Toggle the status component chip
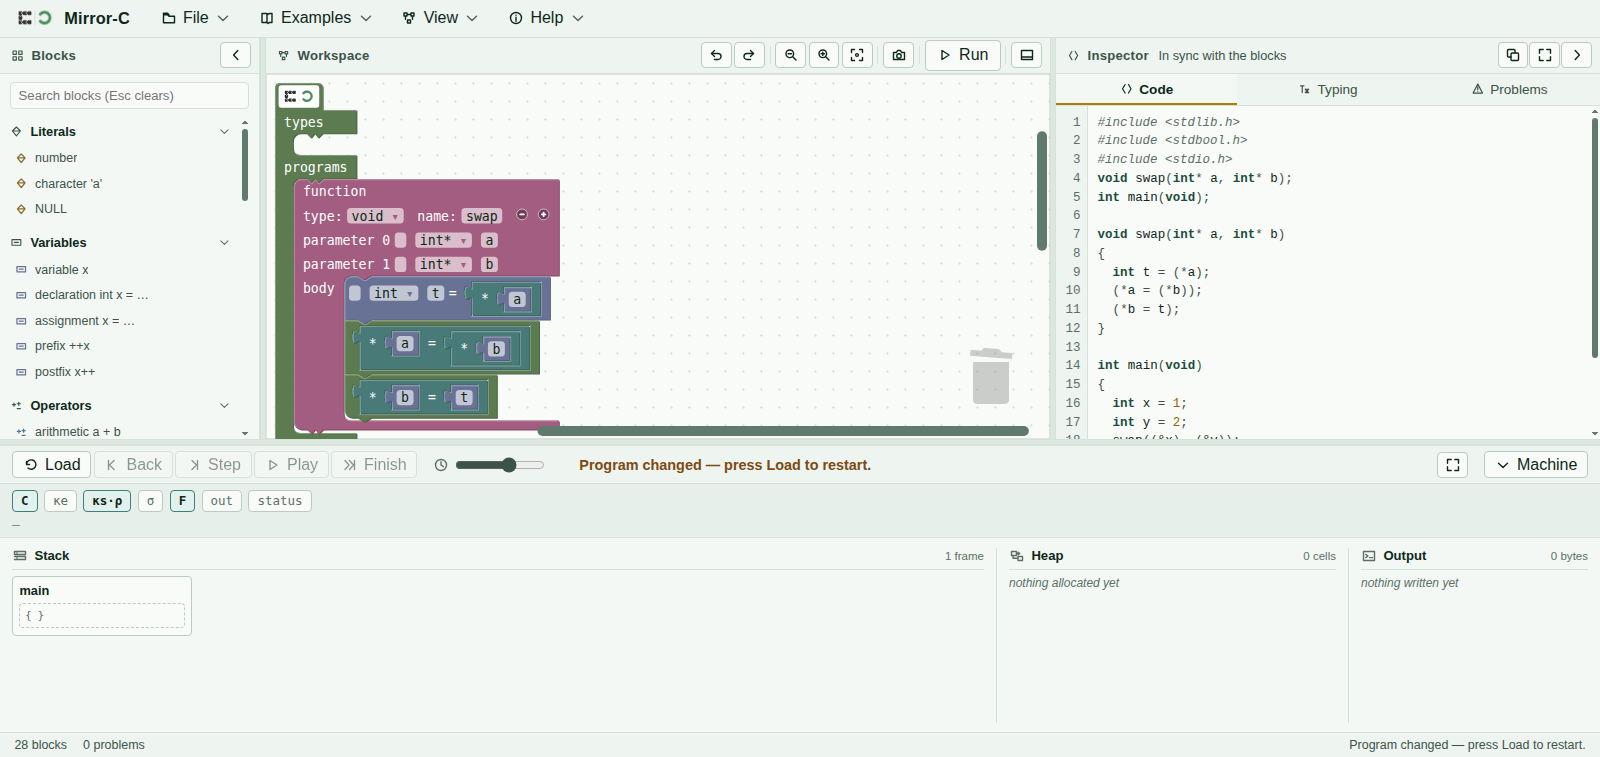This screenshot has height=757, width=1600. click(x=280, y=501)
